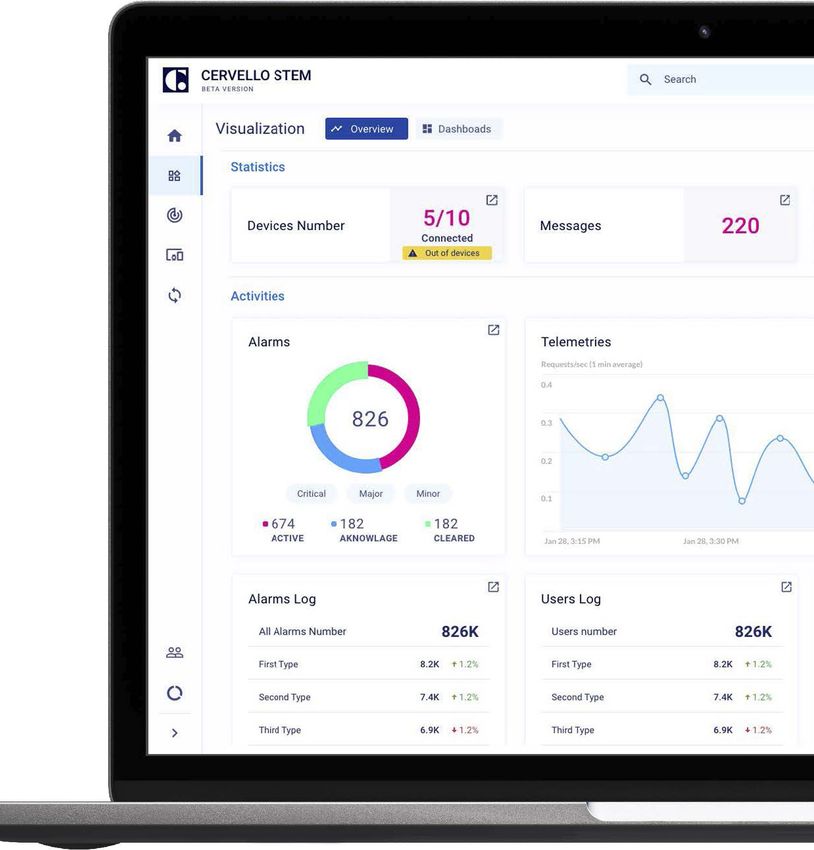Open the Users icon in sidebar

[x=175, y=652]
